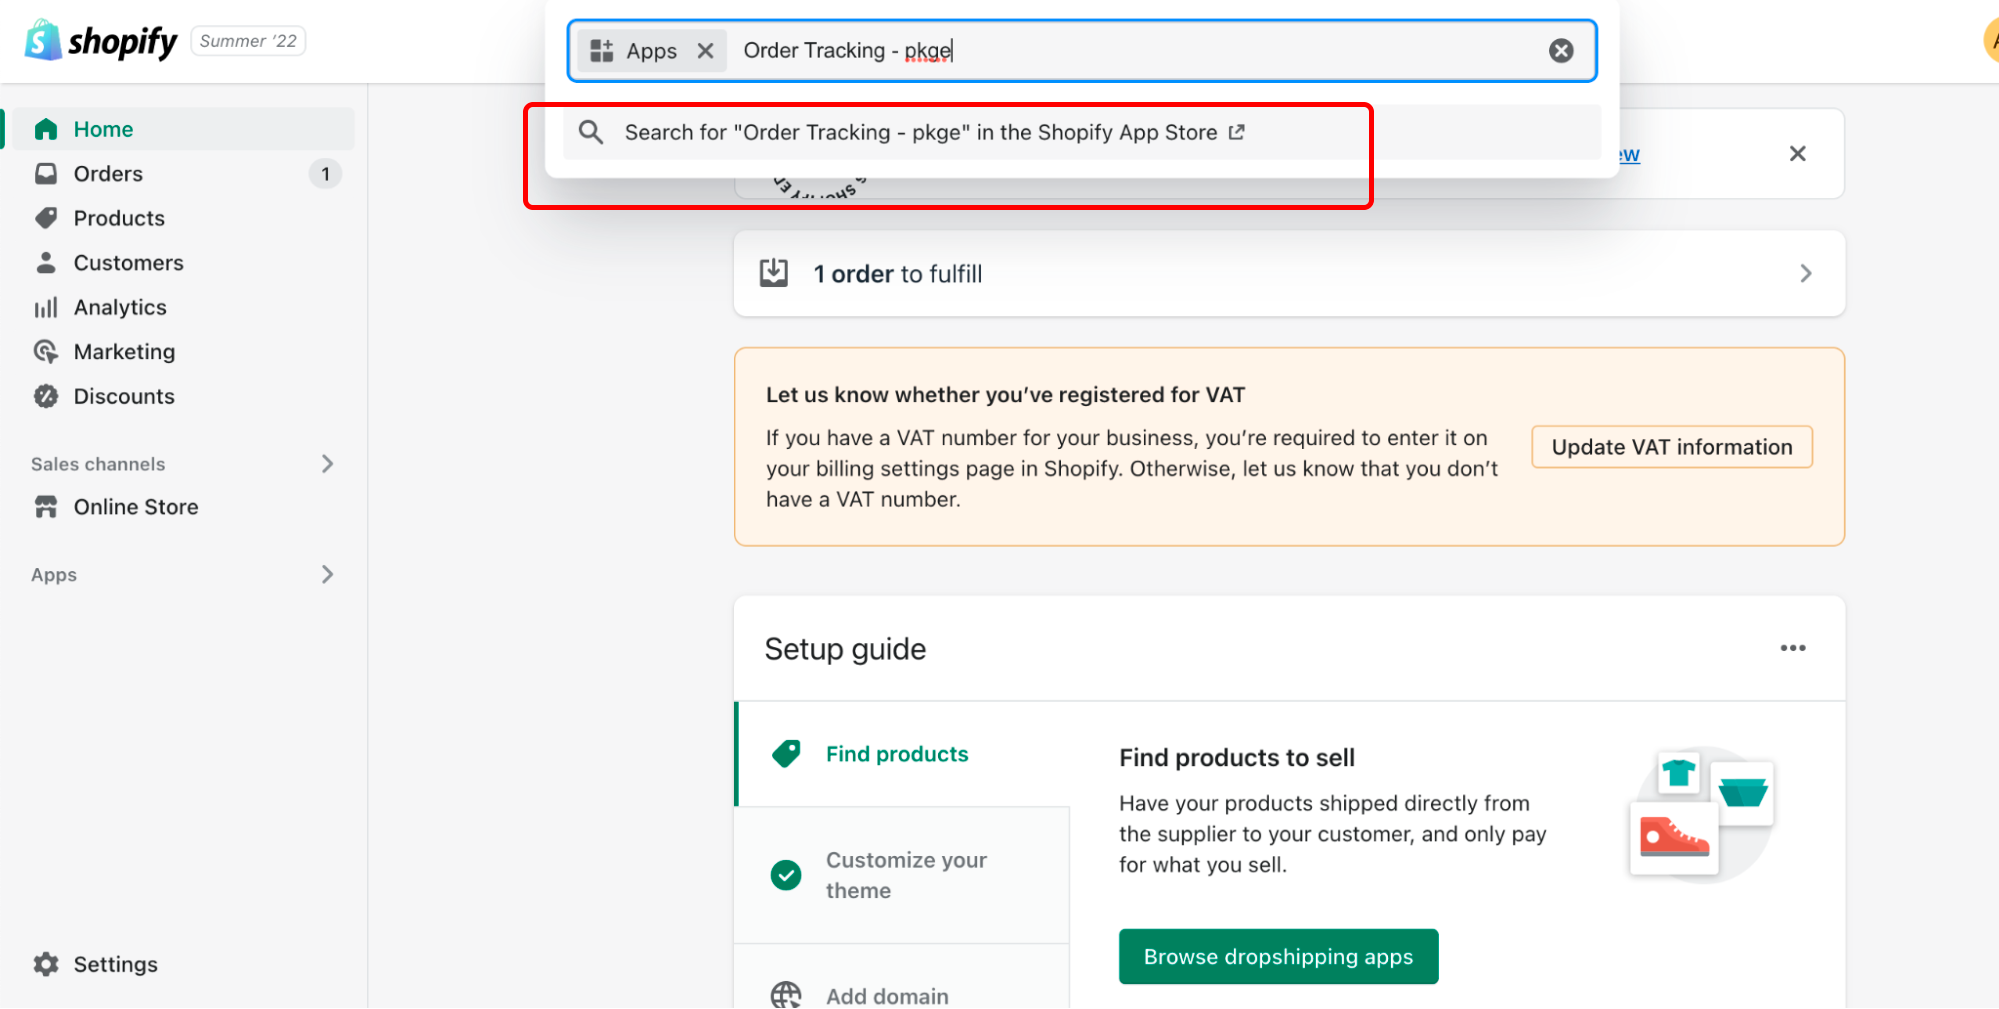
Task: Click the Apps sidebar label
Action: (54, 575)
